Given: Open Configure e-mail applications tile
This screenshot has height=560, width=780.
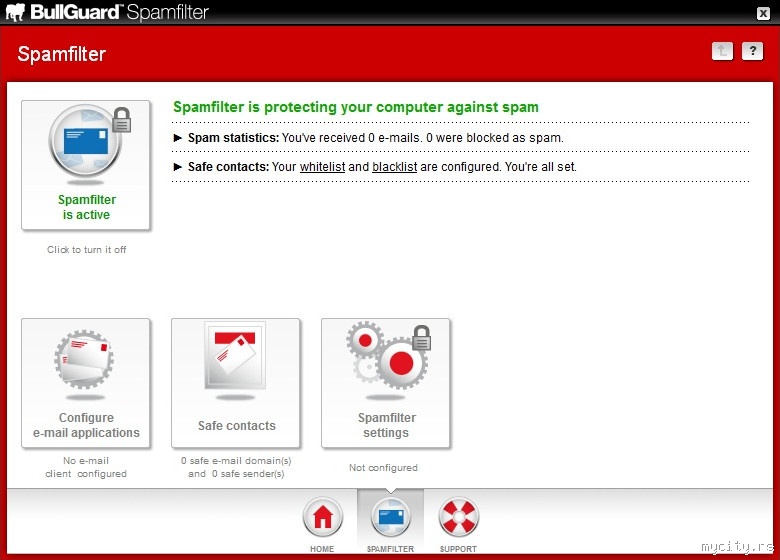Looking at the screenshot, I should point(86,383).
